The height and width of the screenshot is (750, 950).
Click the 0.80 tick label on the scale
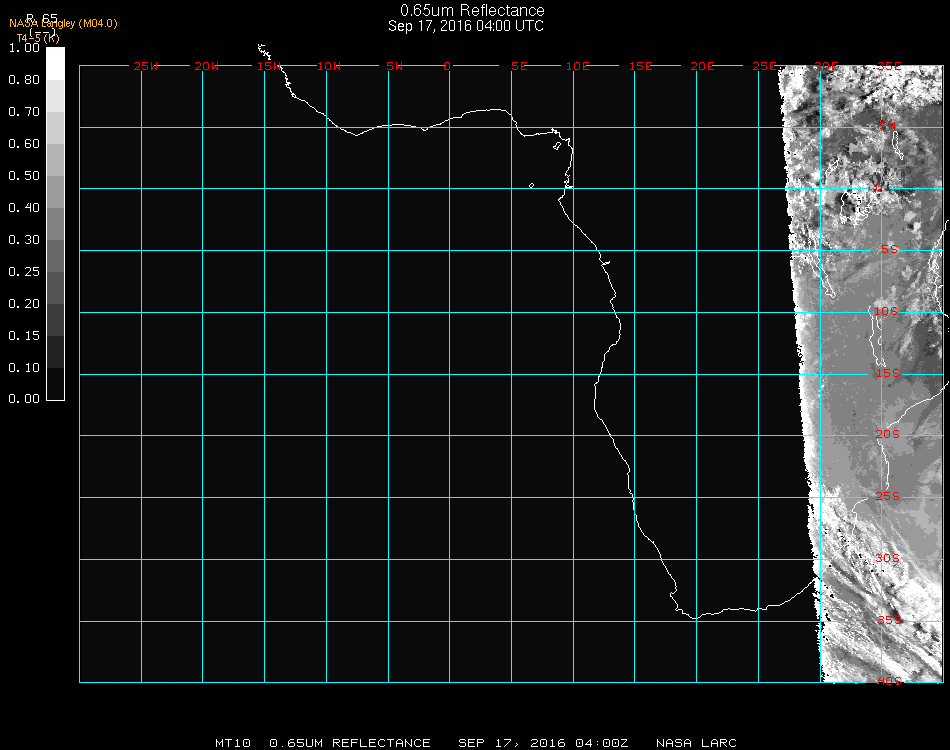(x=23, y=80)
